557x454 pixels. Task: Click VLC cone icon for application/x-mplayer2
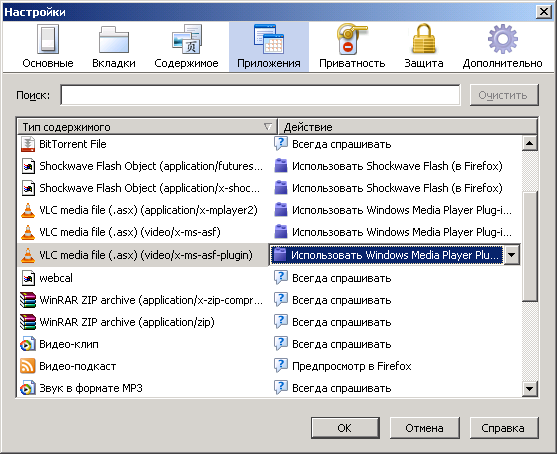pos(28,210)
